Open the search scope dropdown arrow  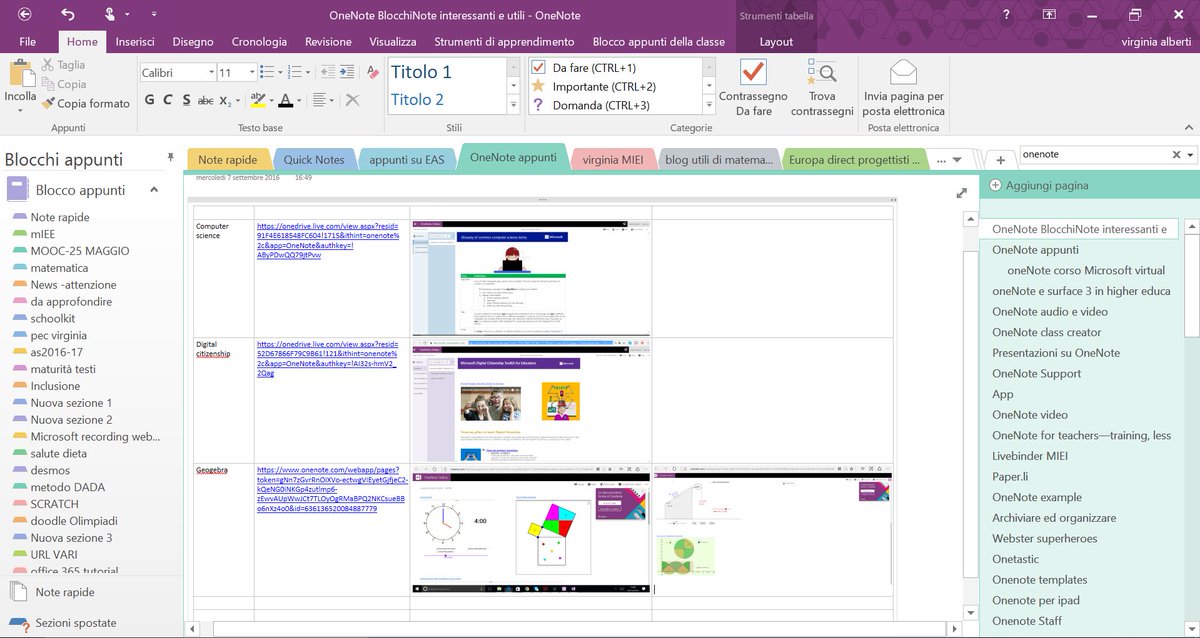click(x=1190, y=155)
